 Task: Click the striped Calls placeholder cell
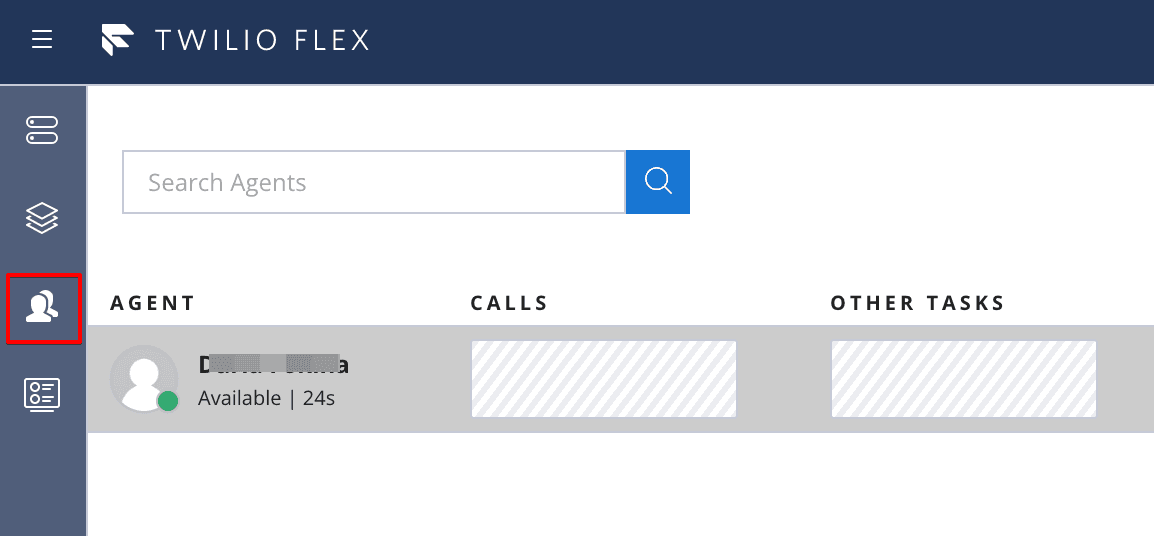point(603,379)
